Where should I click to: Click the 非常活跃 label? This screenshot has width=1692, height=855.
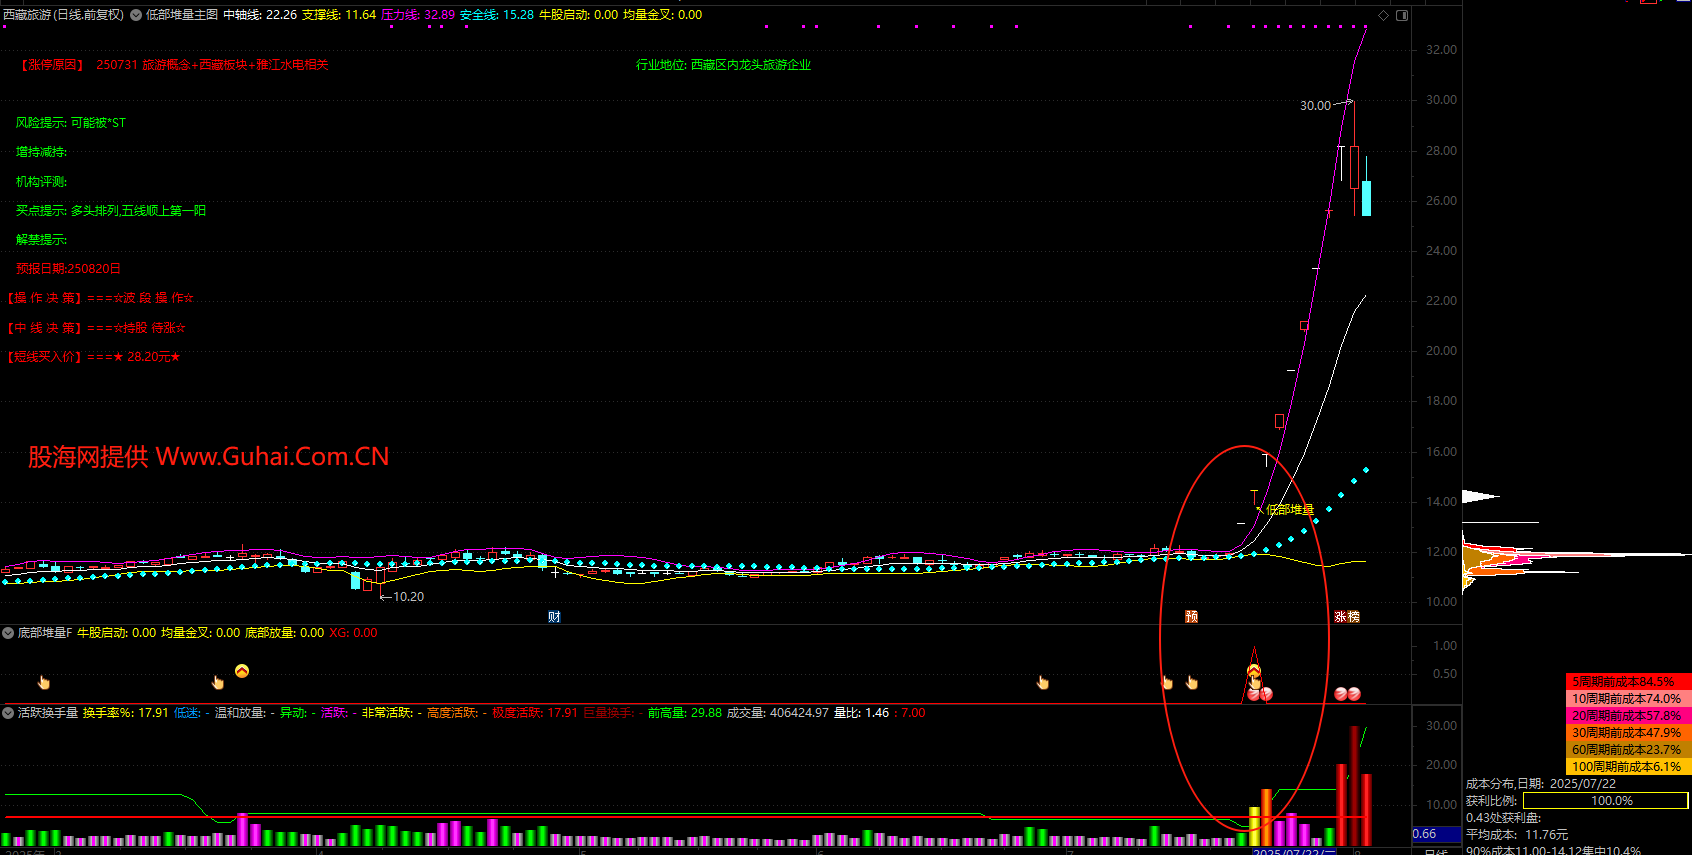click(x=387, y=713)
